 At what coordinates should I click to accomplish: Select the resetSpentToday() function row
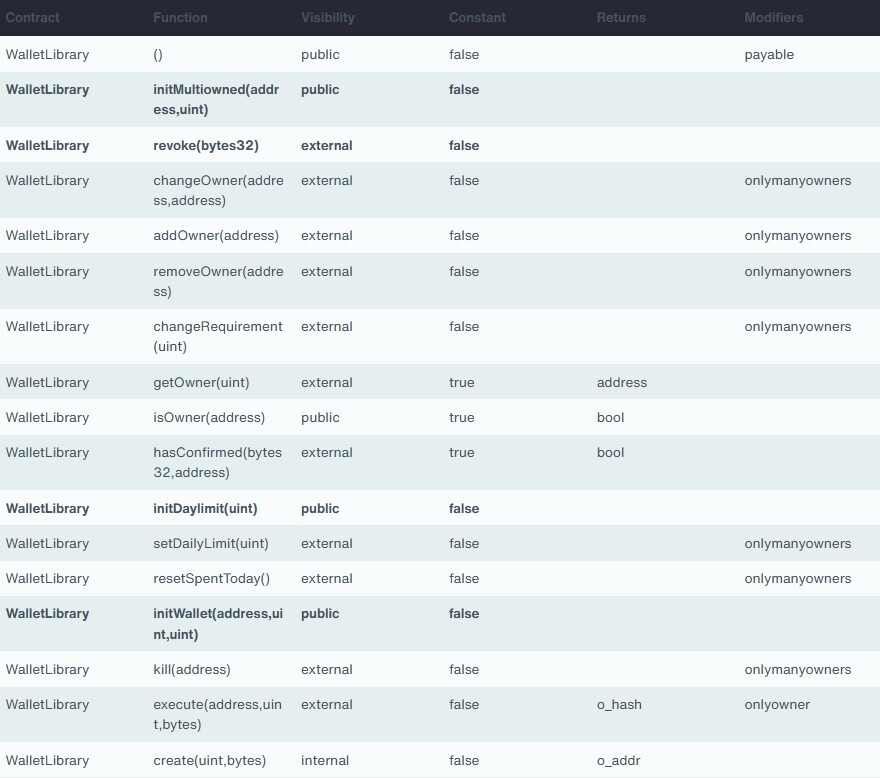210,578
